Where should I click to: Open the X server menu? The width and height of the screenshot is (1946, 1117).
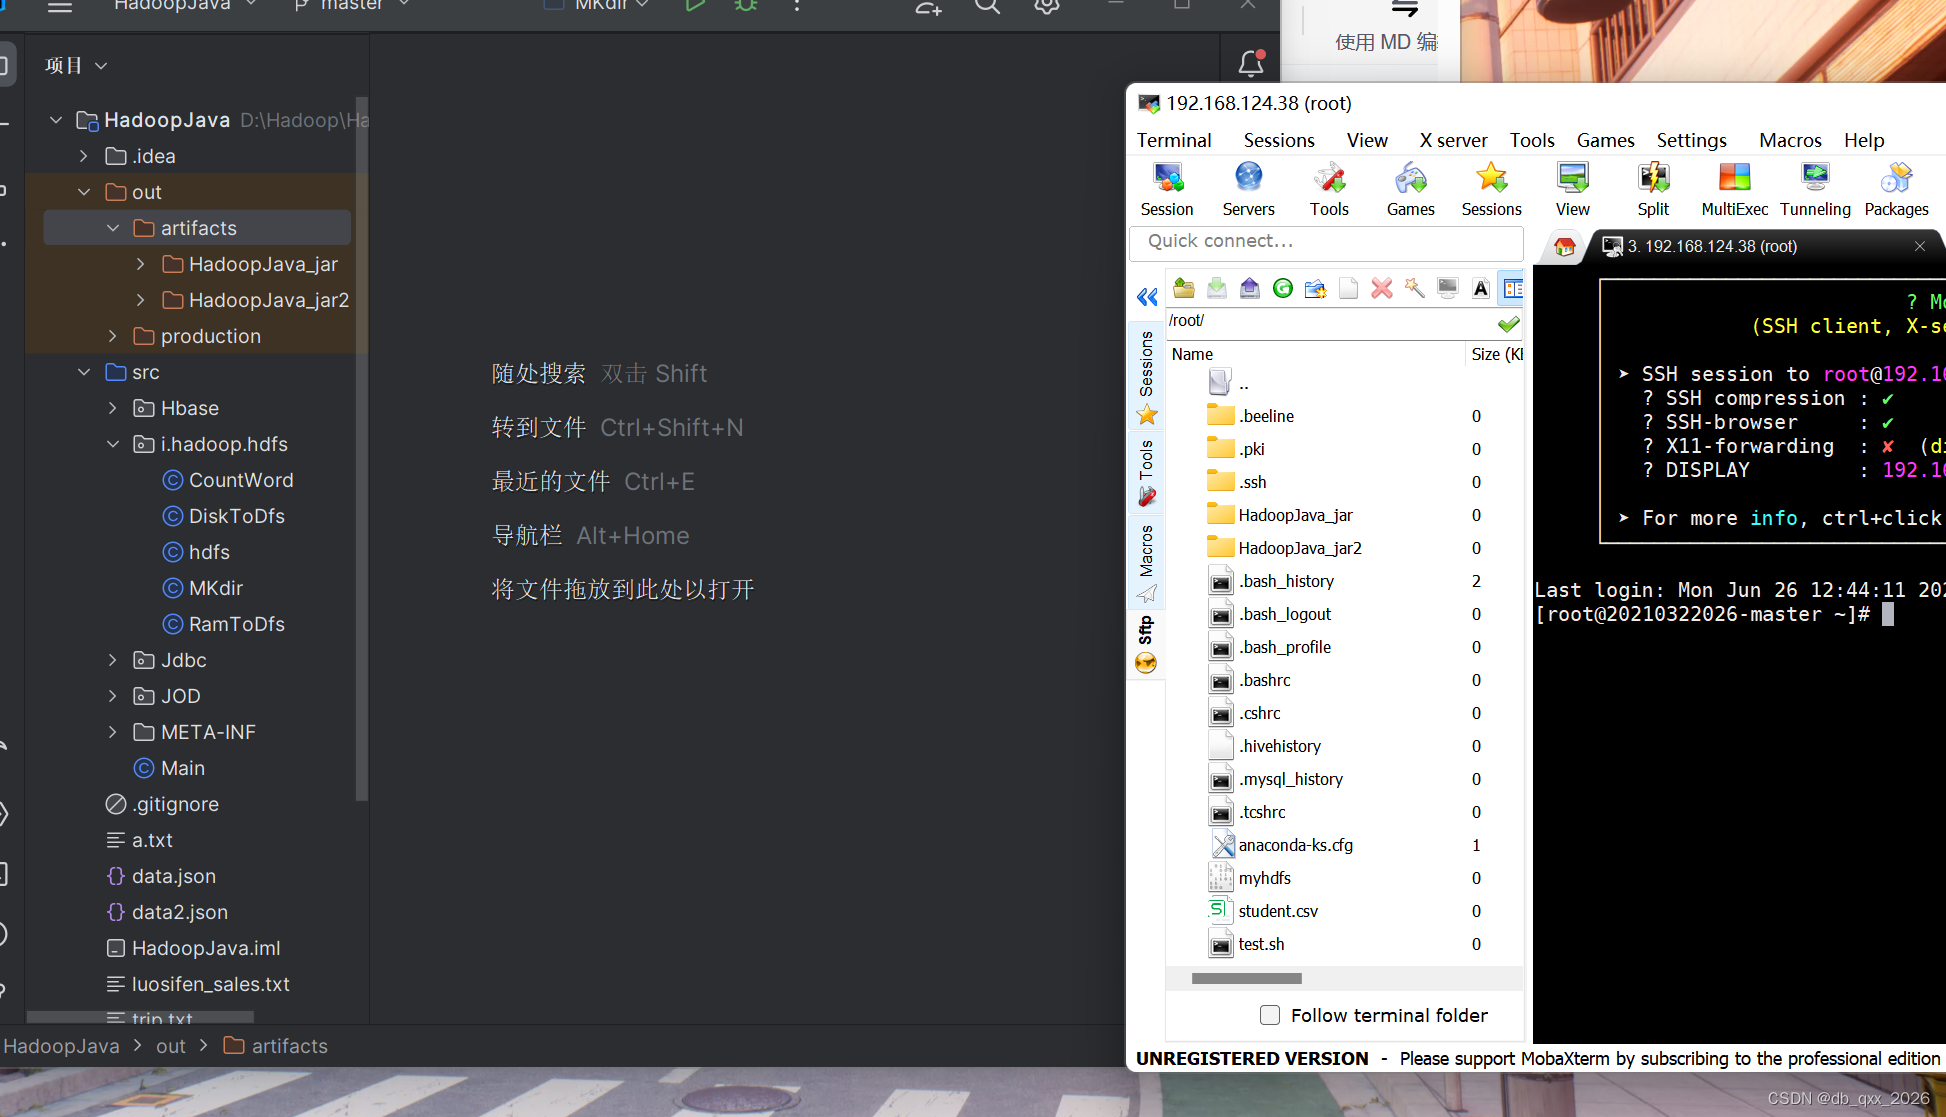tap(1452, 140)
